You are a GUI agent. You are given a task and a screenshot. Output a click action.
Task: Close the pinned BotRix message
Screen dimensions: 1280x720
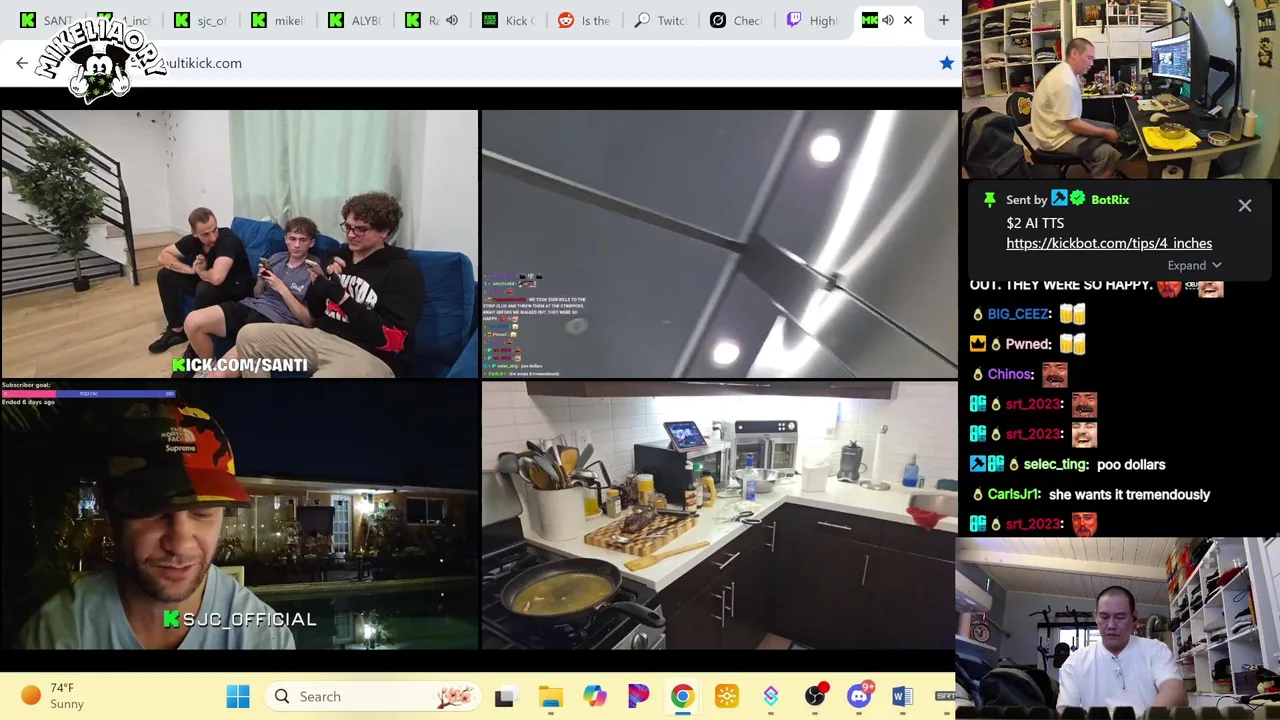[x=1245, y=206]
